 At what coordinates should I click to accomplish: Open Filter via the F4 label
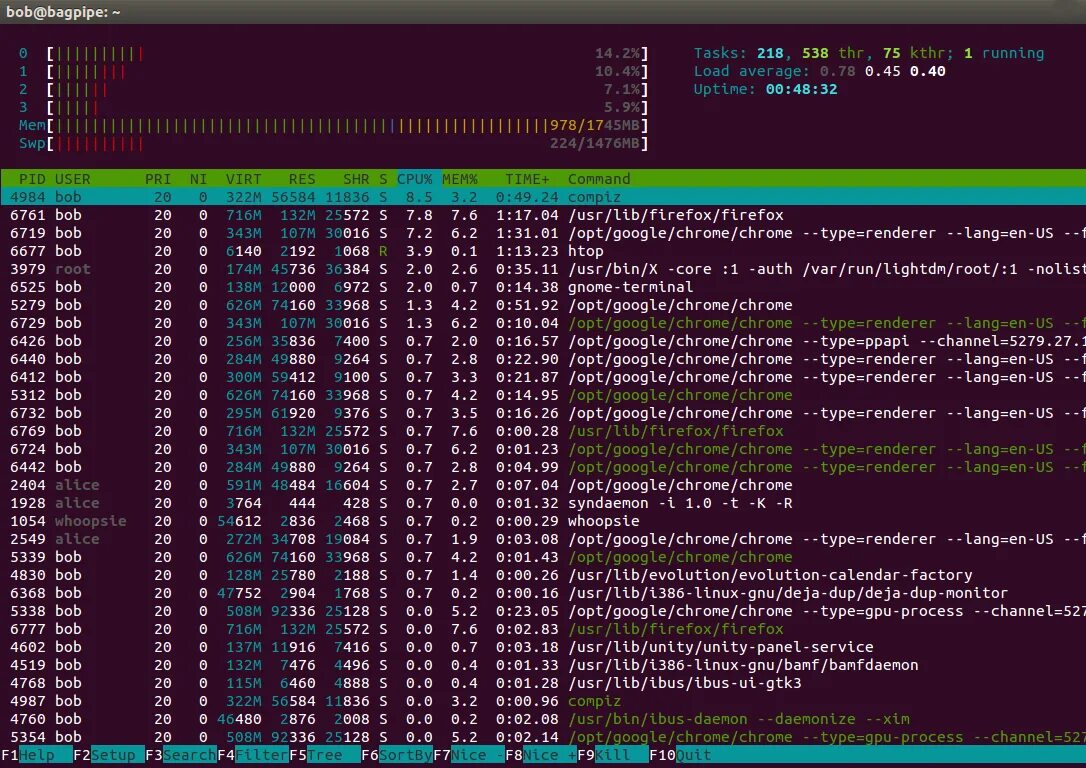[261, 755]
